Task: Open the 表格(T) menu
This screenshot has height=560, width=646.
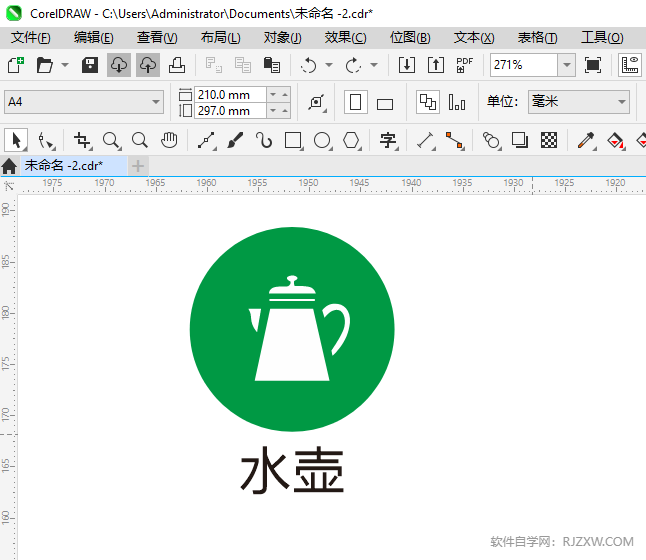Action: tap(537, 37)
